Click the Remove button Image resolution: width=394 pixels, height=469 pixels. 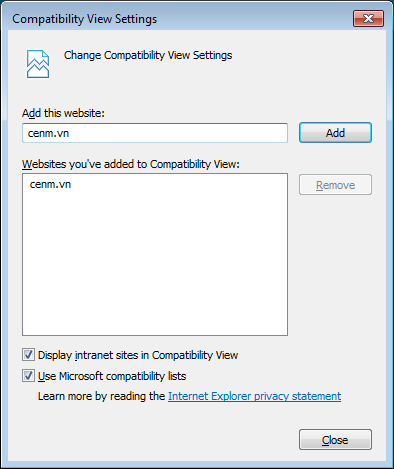[x=335, y=185]
